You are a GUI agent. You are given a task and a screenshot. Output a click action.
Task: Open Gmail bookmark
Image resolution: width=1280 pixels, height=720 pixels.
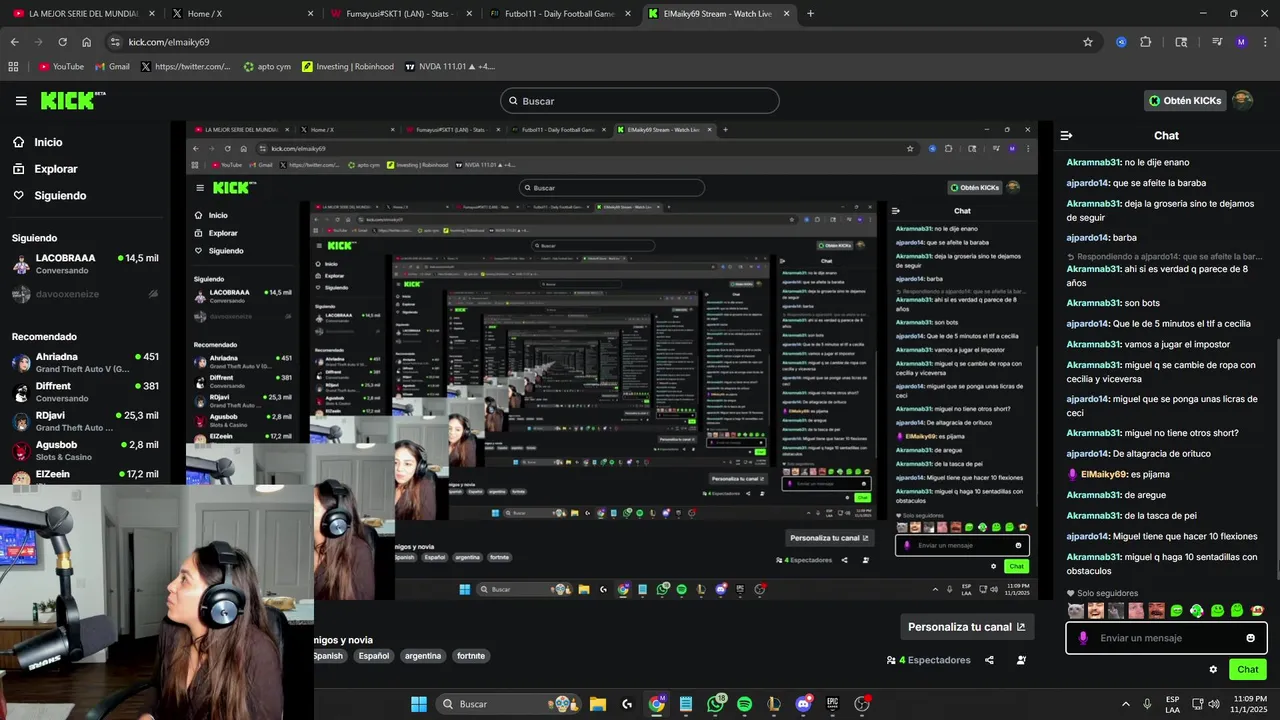point(112,67)
